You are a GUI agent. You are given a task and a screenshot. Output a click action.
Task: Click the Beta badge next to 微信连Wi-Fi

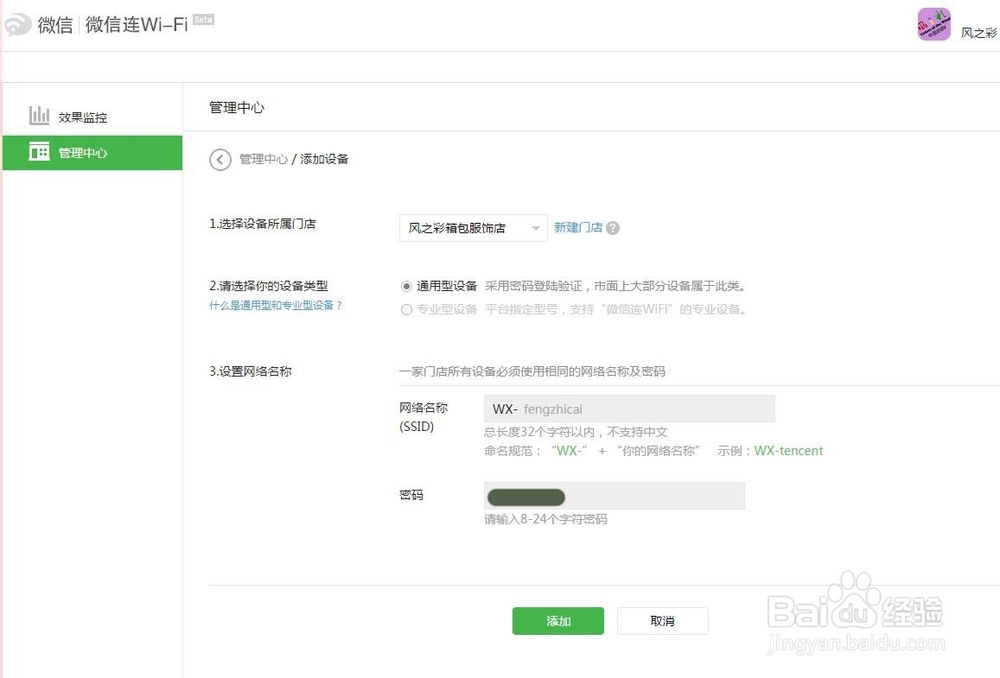click(x=203, y=18)
